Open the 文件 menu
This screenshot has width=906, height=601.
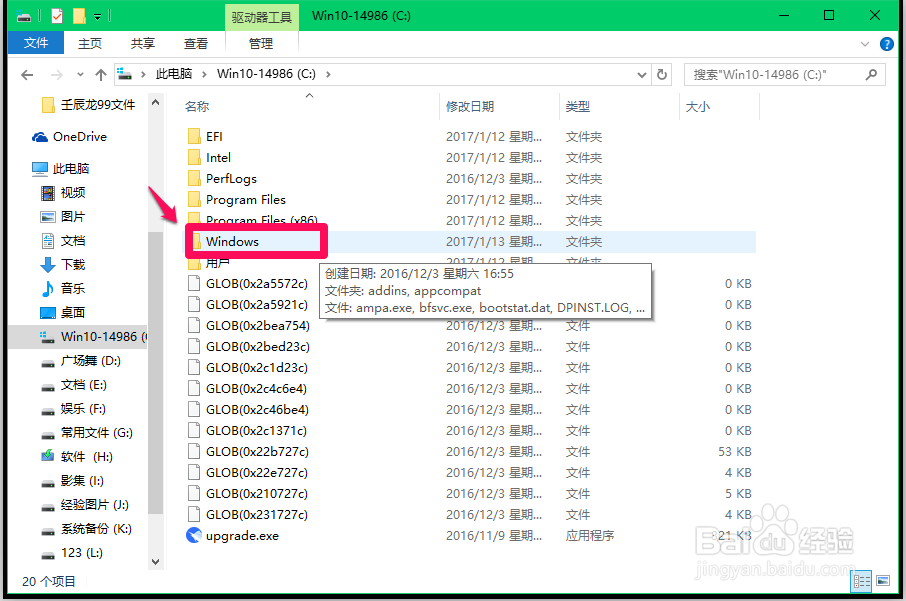point(35,43)
